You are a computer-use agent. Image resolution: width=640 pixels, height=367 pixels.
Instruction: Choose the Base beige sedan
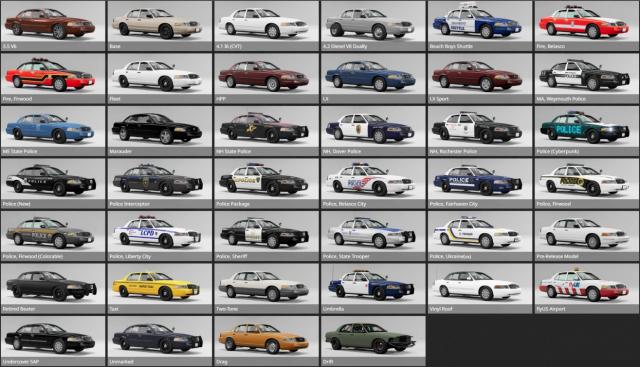pyautogui.click(x=159, y=26)
